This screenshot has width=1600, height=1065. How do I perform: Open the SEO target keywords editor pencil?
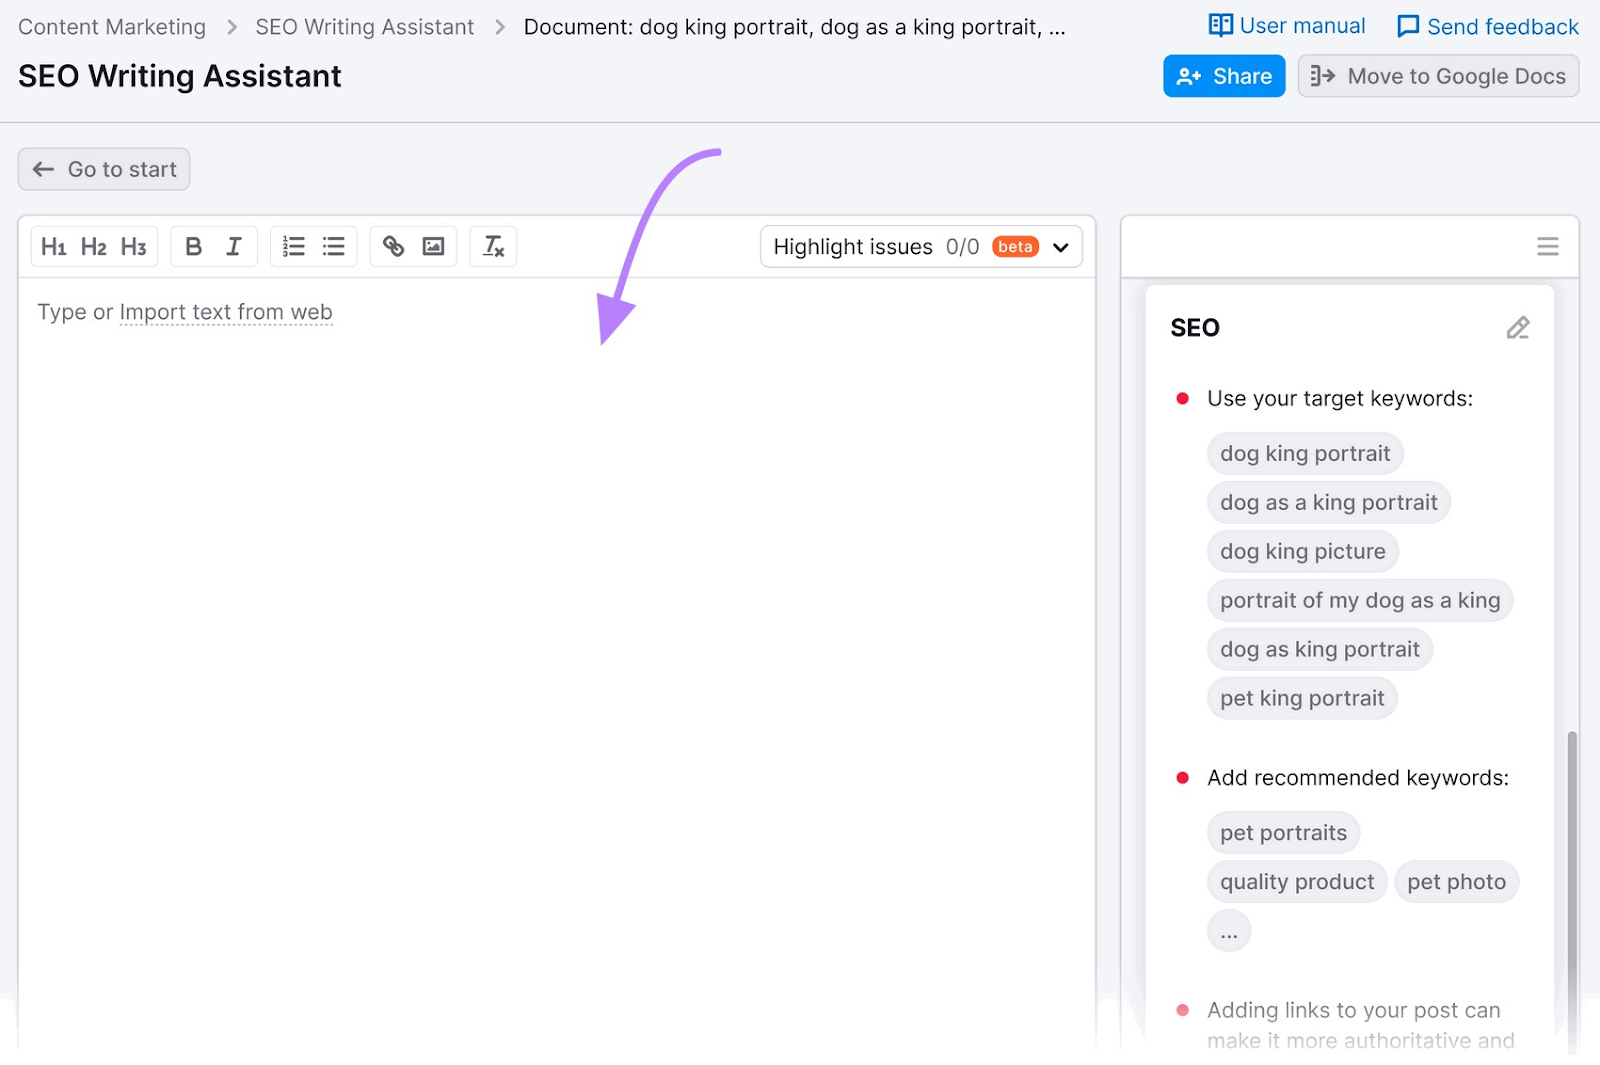[1518, 327]
